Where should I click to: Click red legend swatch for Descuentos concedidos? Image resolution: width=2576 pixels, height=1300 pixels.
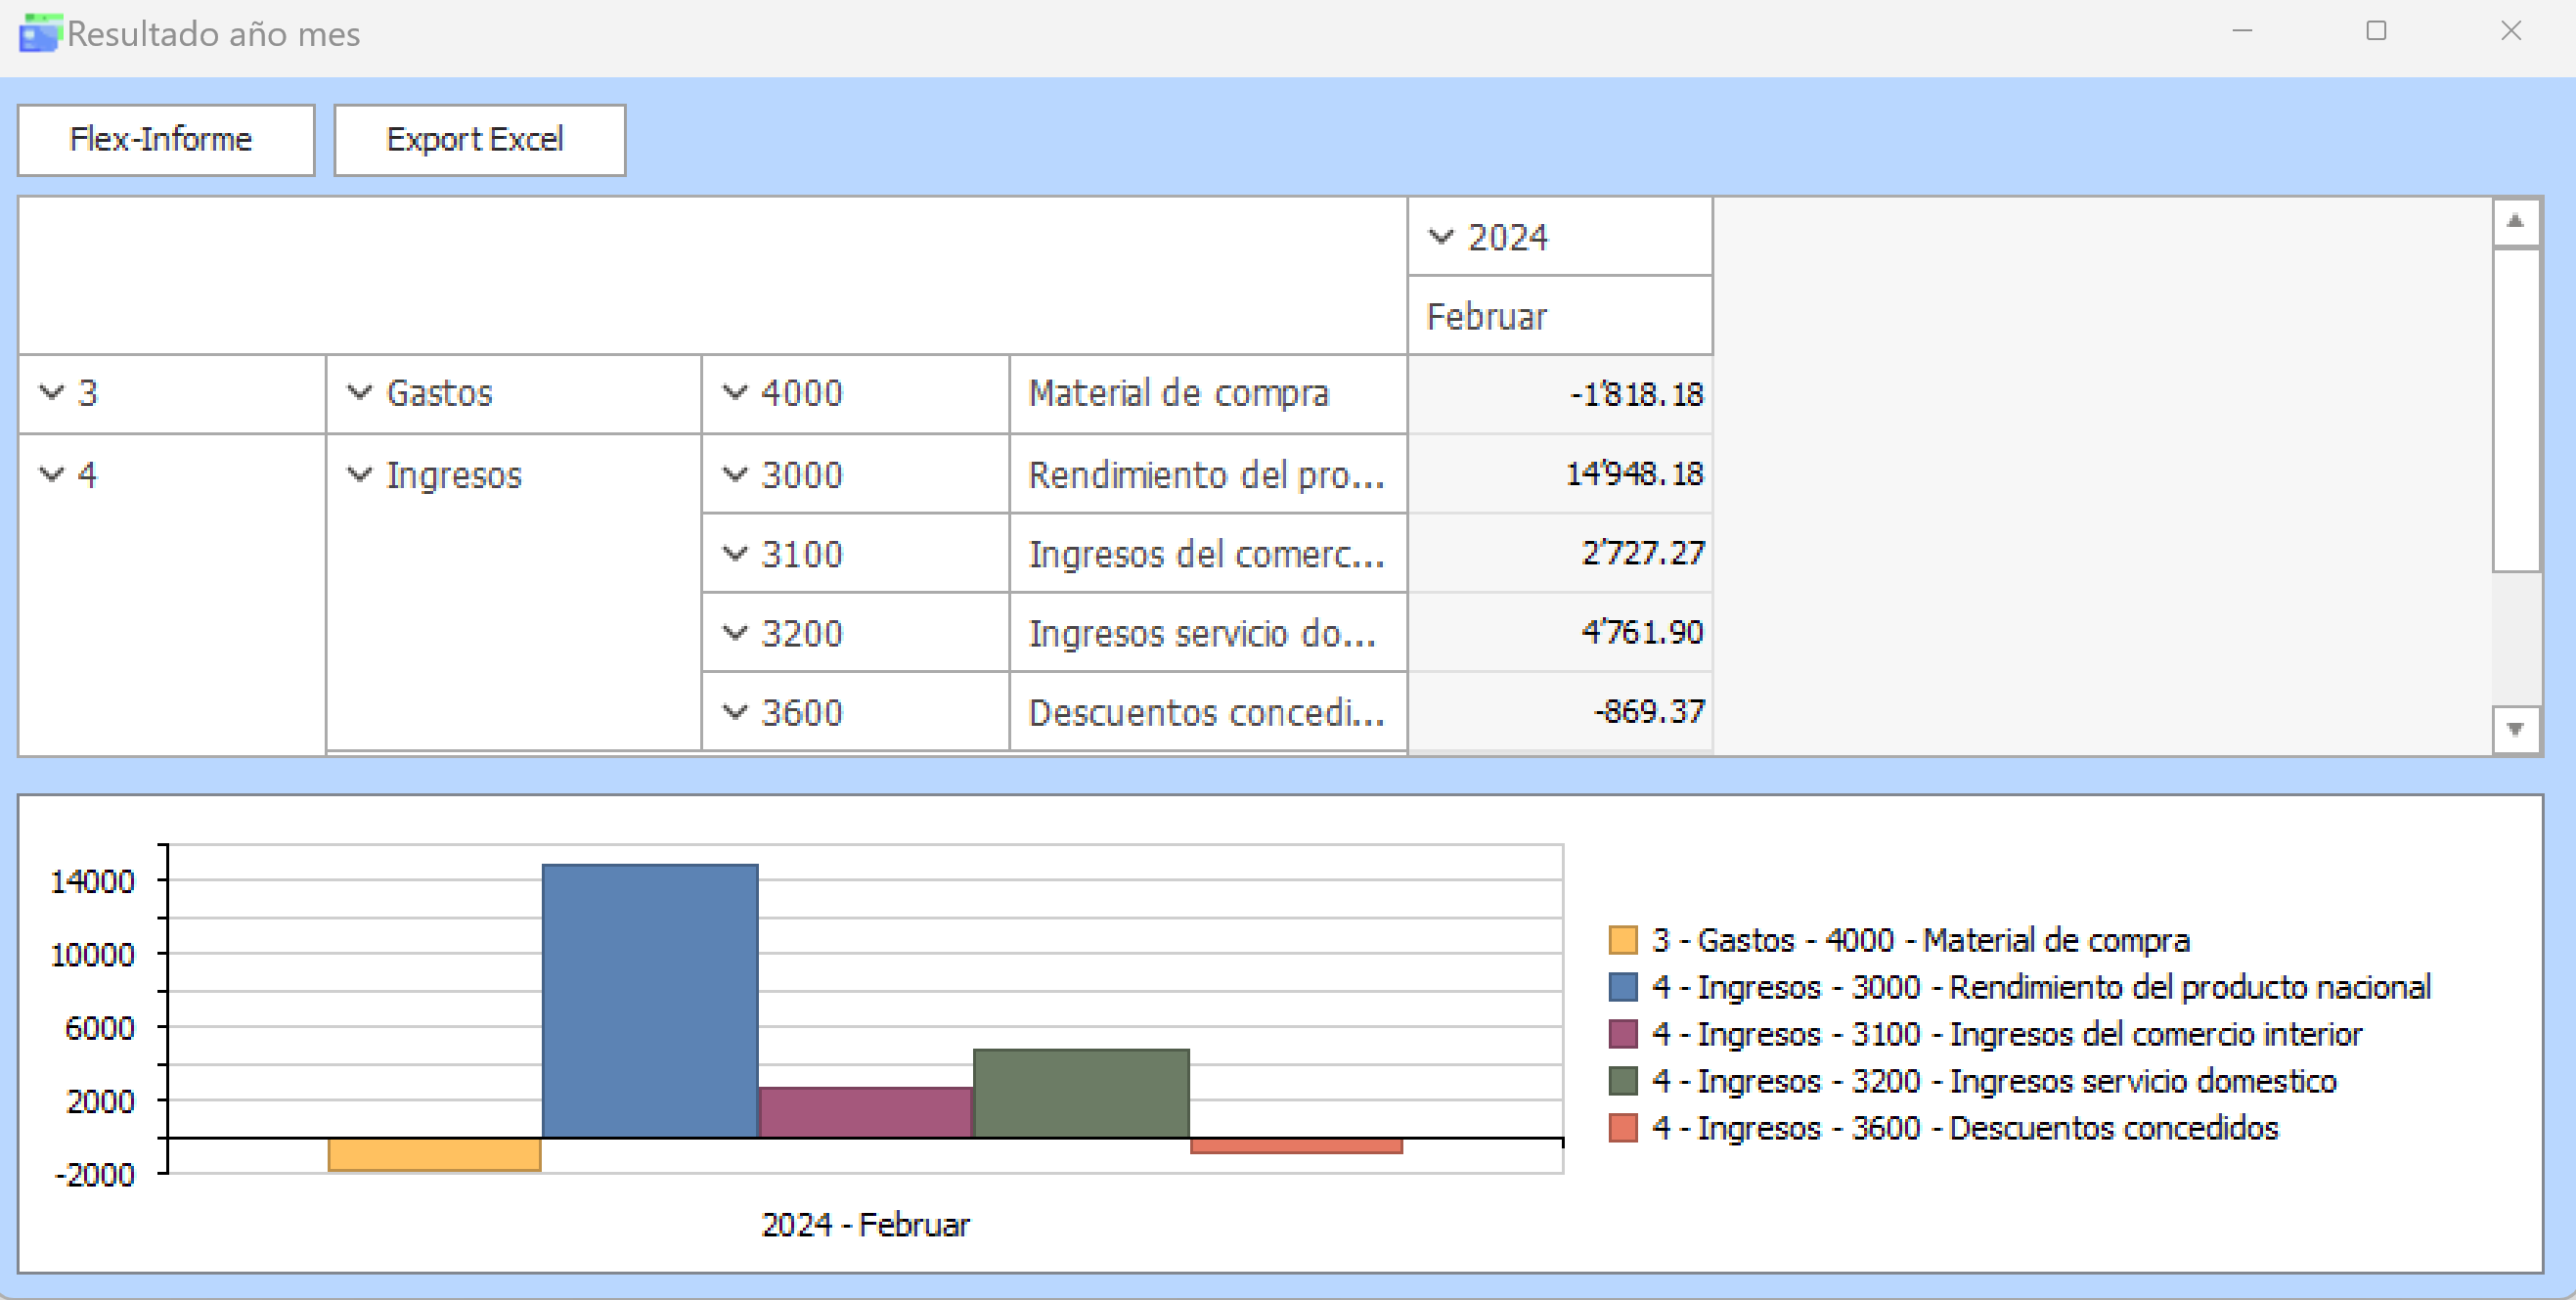click(x=1622, y=1128)
